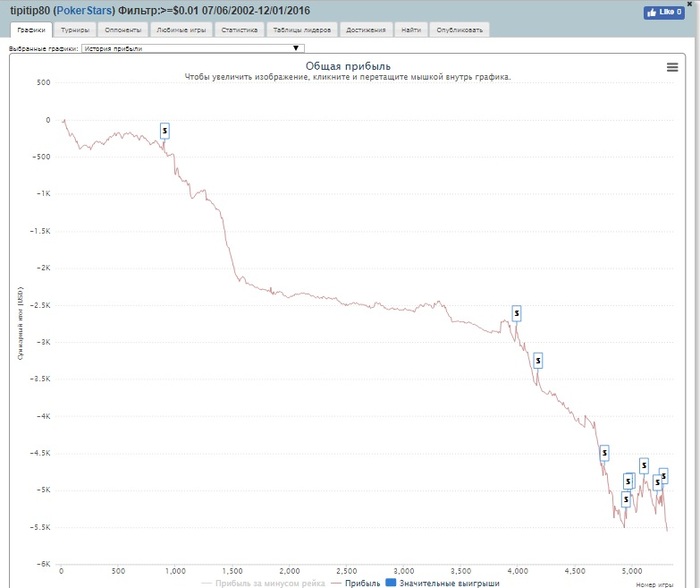Click the x-axis title Номер игры
700x588 pixels.
point(654,584)
